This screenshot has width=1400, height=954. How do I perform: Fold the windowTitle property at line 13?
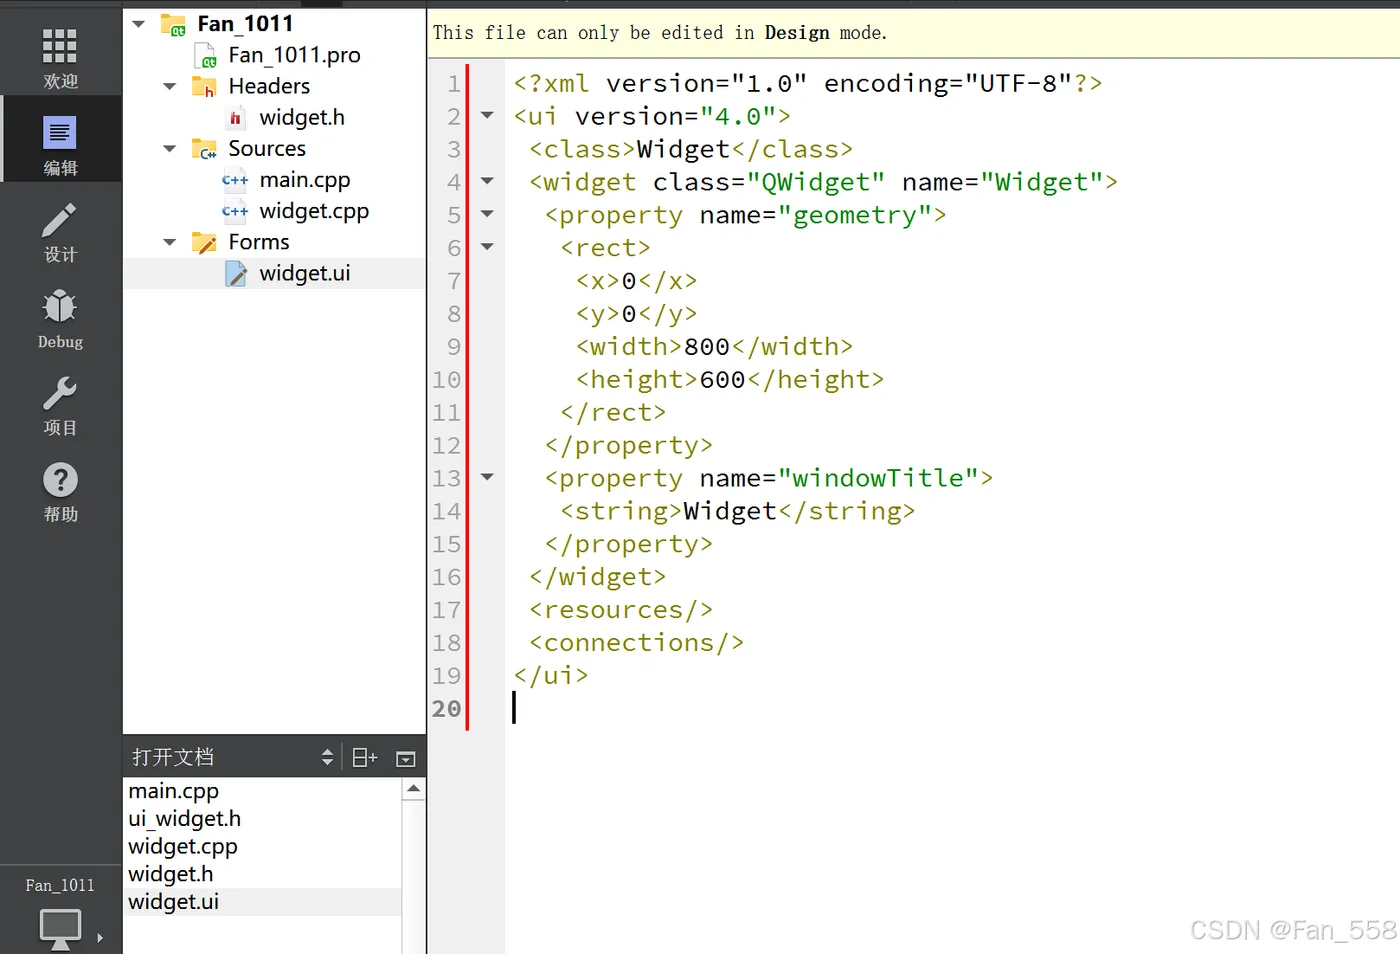click(487, 477)
